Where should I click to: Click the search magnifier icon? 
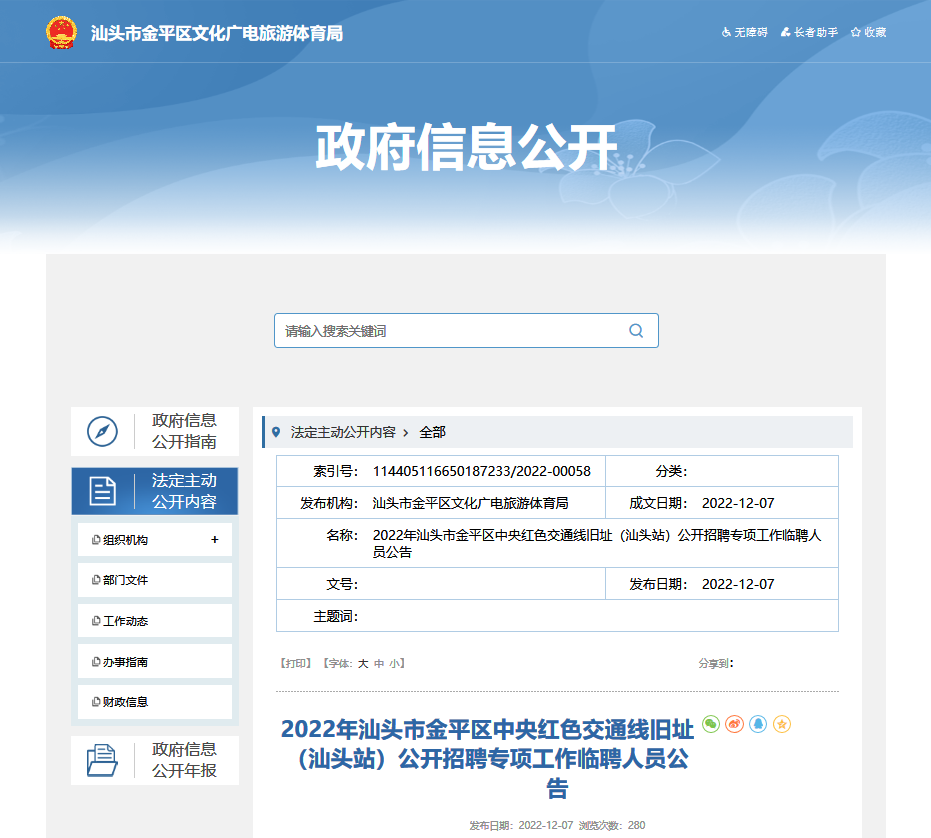point(636,331)
